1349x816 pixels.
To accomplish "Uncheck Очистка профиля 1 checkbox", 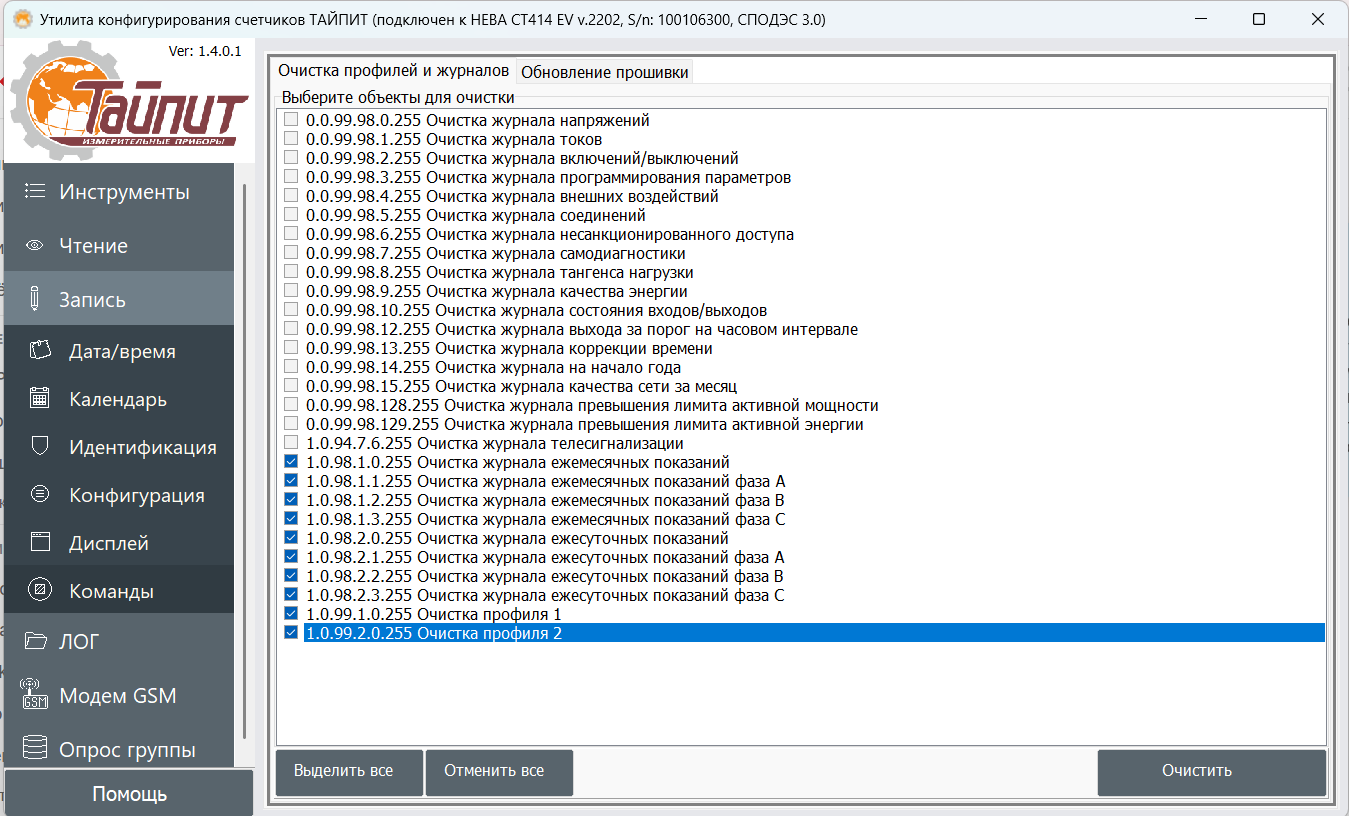I will [291, 614].
